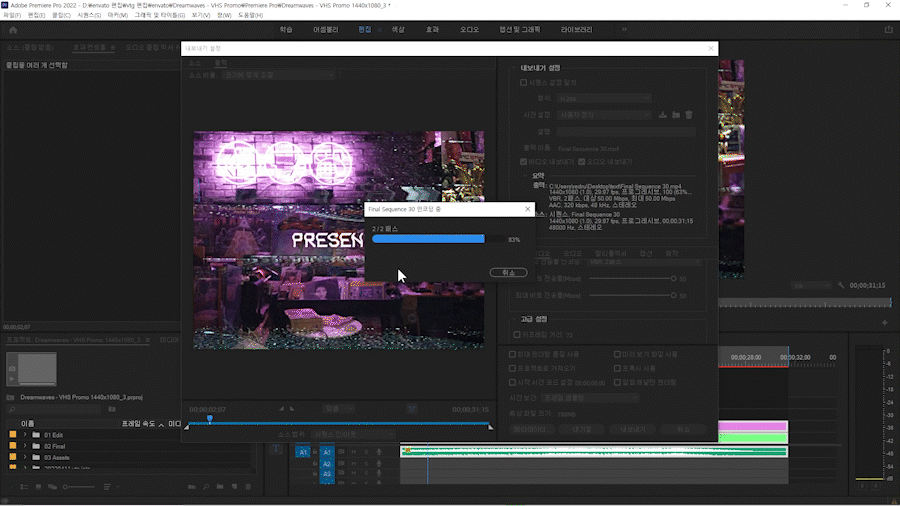
Task: Click the project panel thumbnail preview
Action: pos(32,369)
